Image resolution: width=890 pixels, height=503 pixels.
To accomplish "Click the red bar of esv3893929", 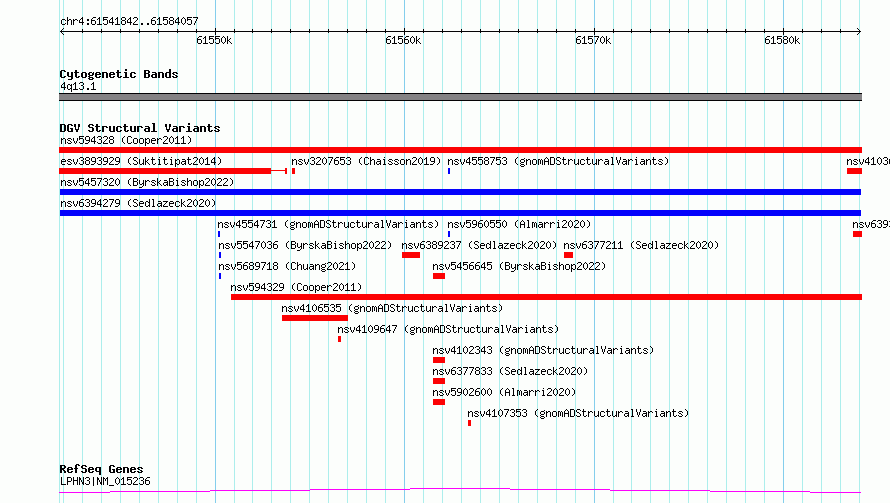I will 165,171.
